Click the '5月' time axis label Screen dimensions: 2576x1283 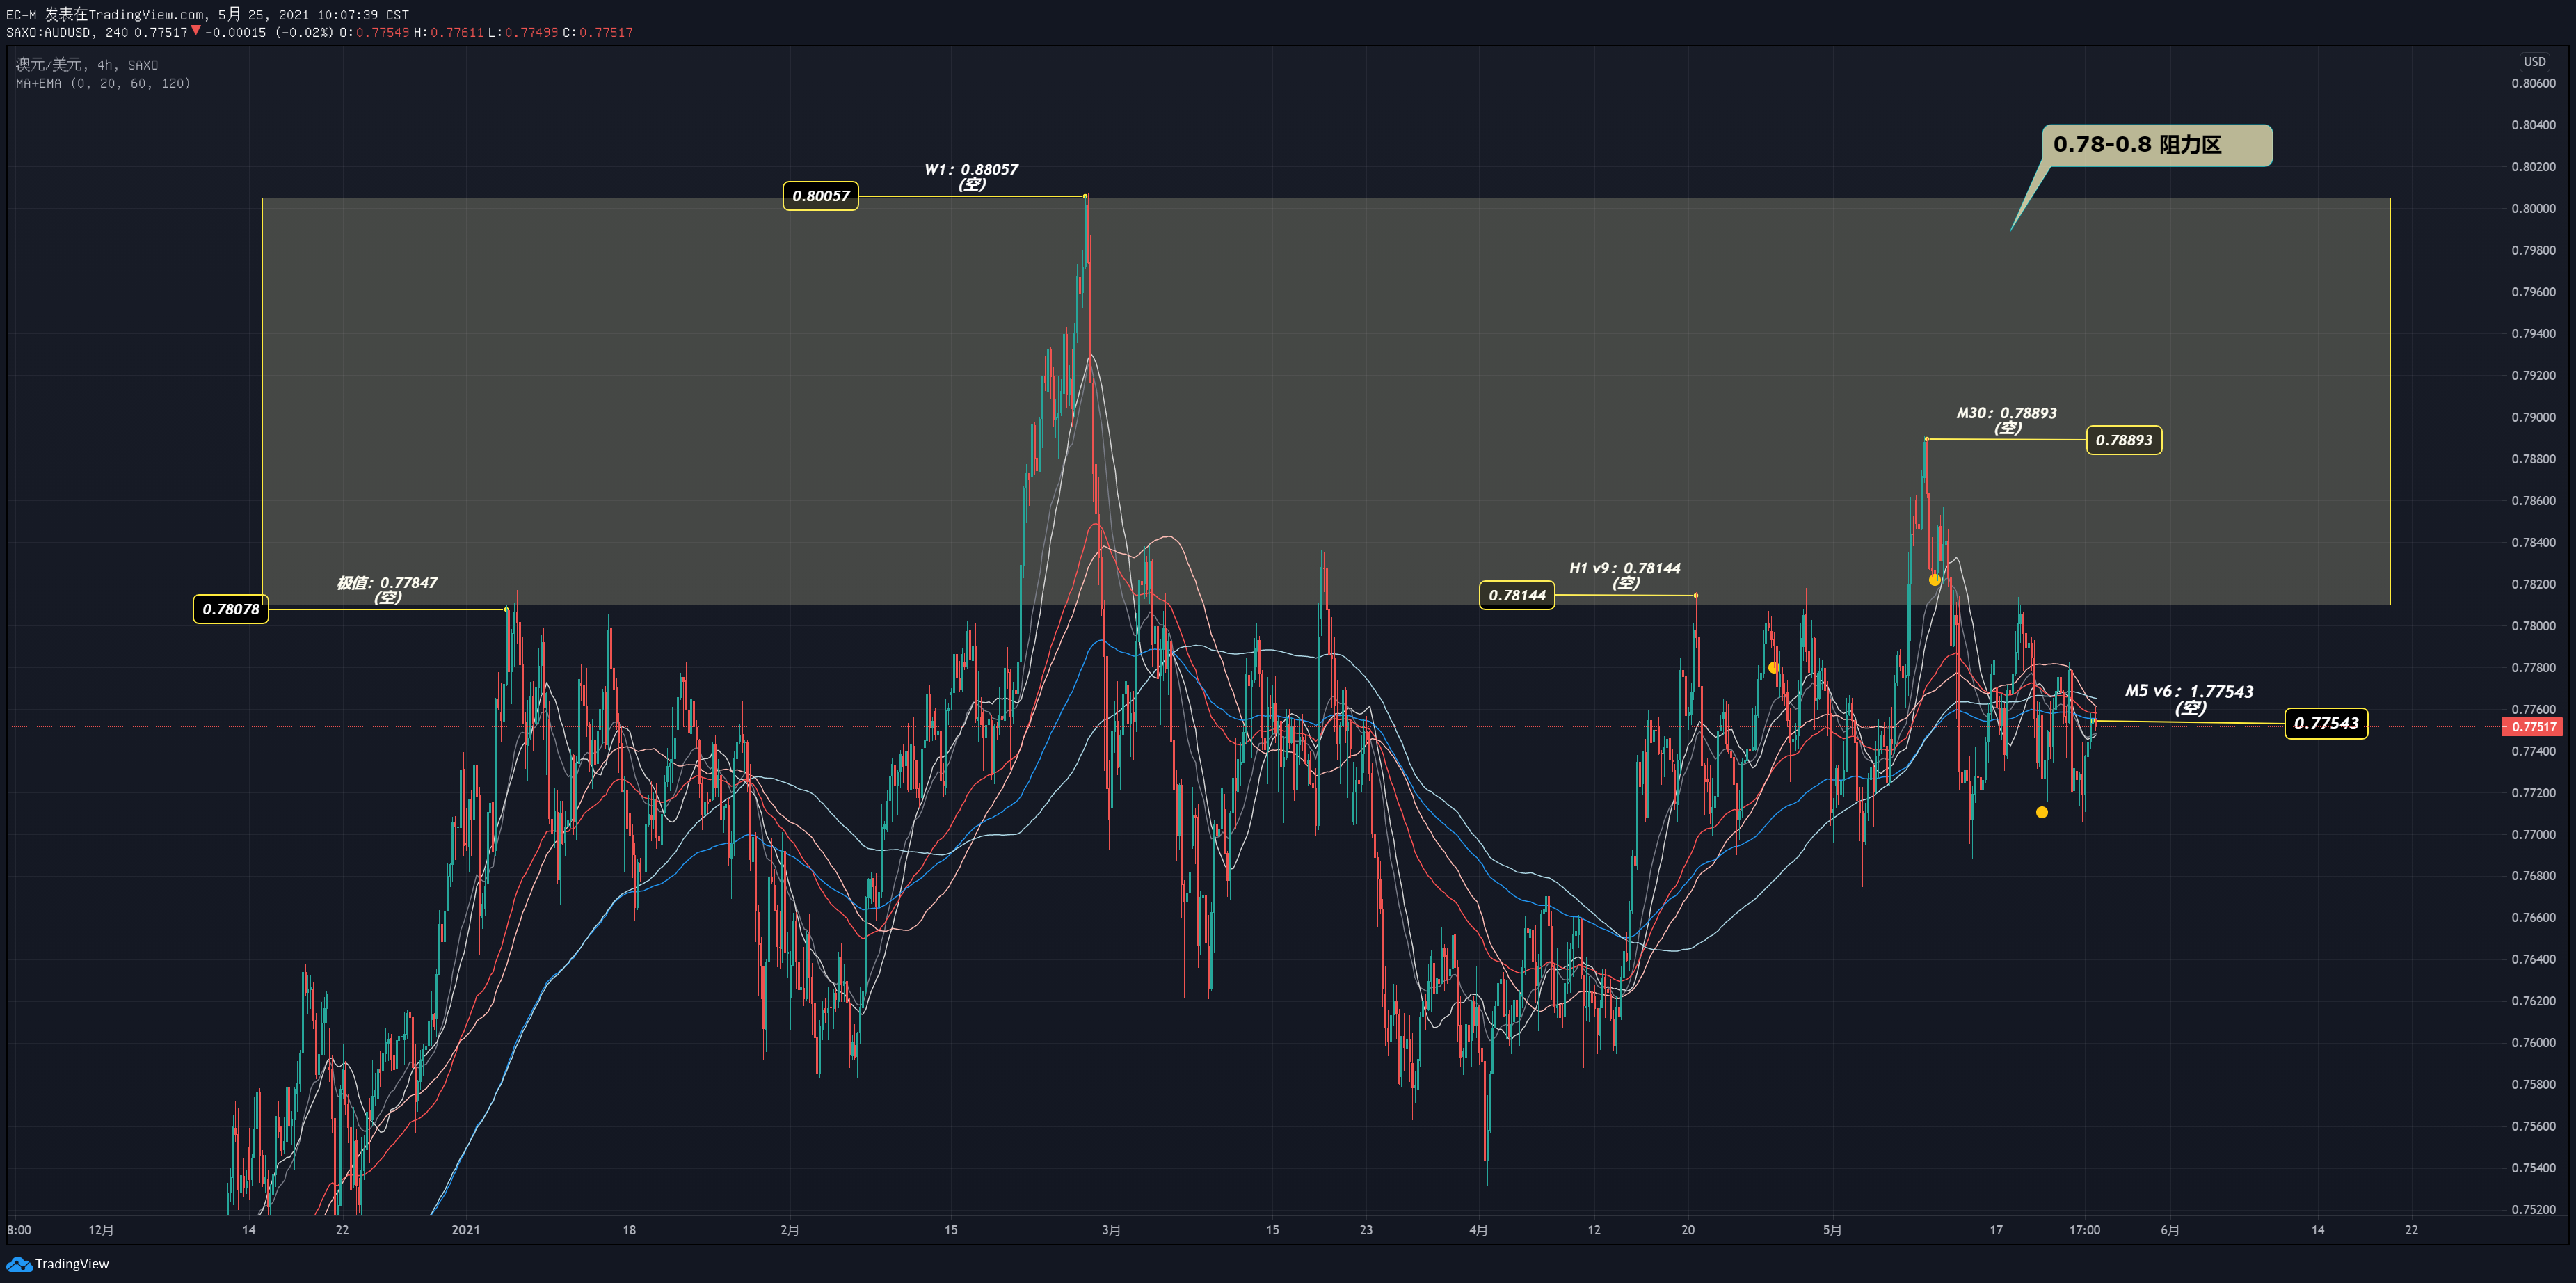tap(1832, 1230)
